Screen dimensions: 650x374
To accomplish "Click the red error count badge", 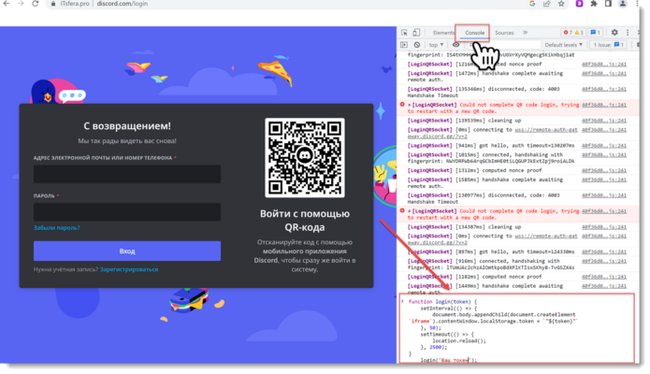I will click(568, 32).
